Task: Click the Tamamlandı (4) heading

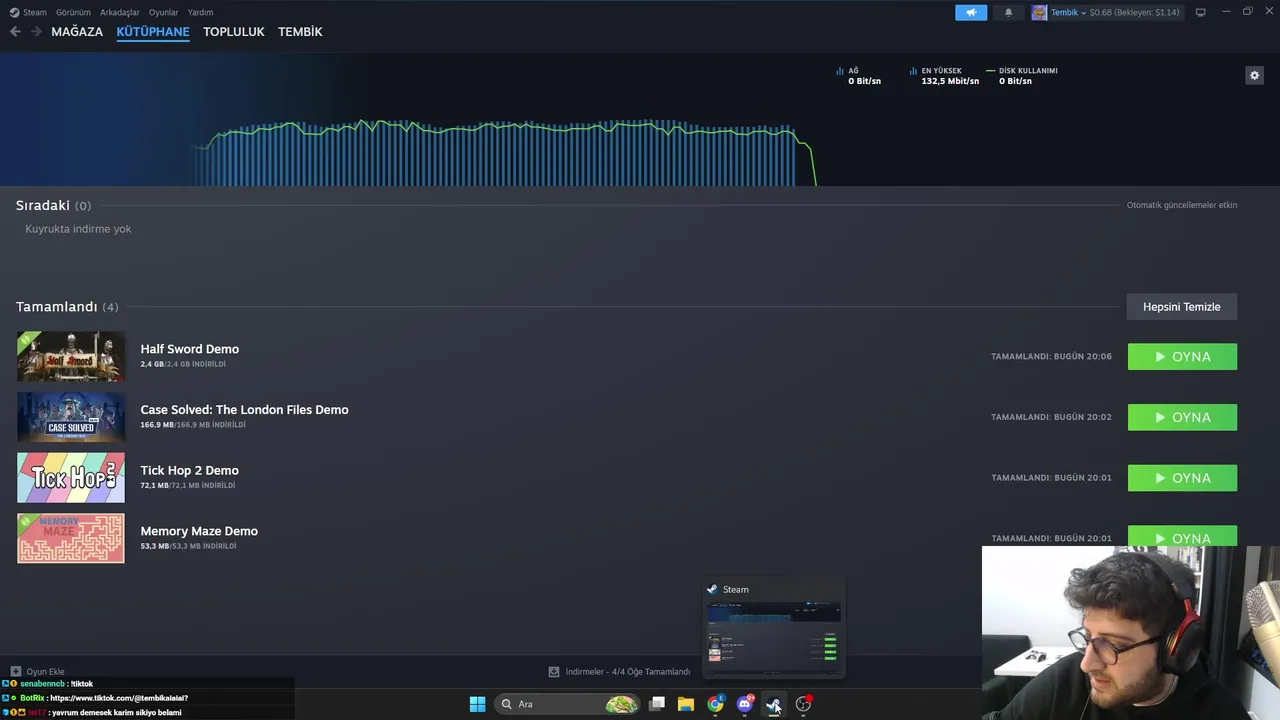Action: tap(67, 307)
